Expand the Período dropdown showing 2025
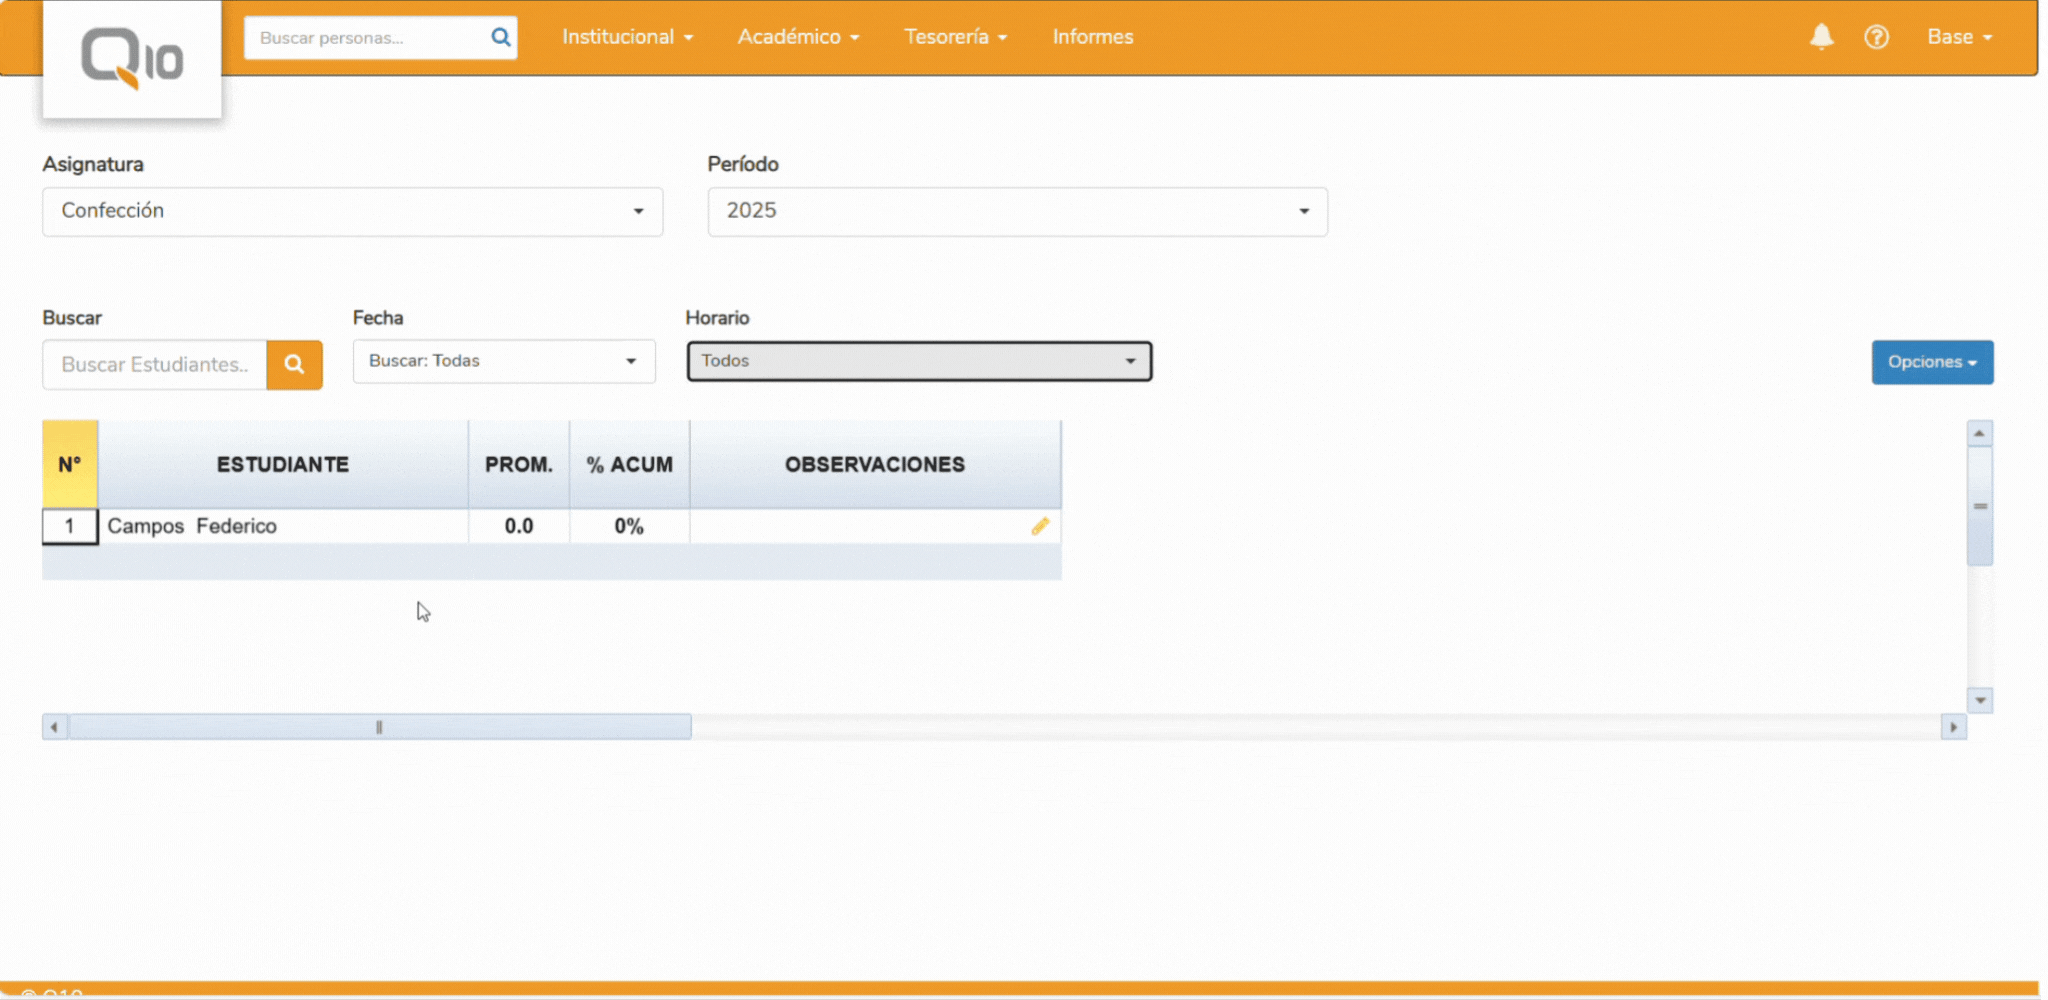The image size is (2048, 1000). point(1017,211)
